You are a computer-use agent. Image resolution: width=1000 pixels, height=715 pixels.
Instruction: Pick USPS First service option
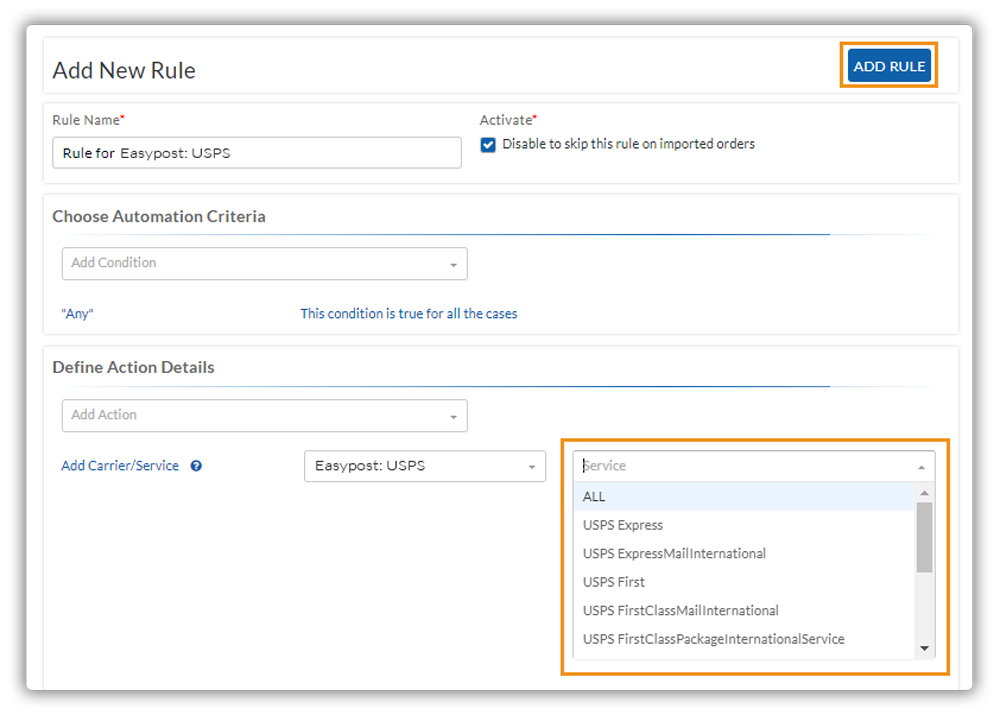click(x=744, y=582)
